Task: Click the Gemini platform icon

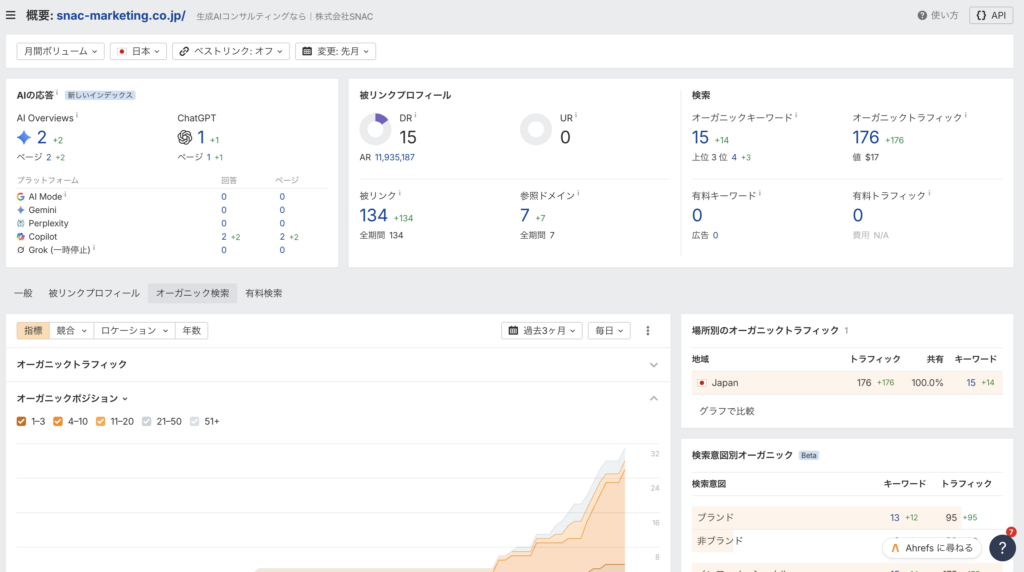Action: (x=20, y=210)
